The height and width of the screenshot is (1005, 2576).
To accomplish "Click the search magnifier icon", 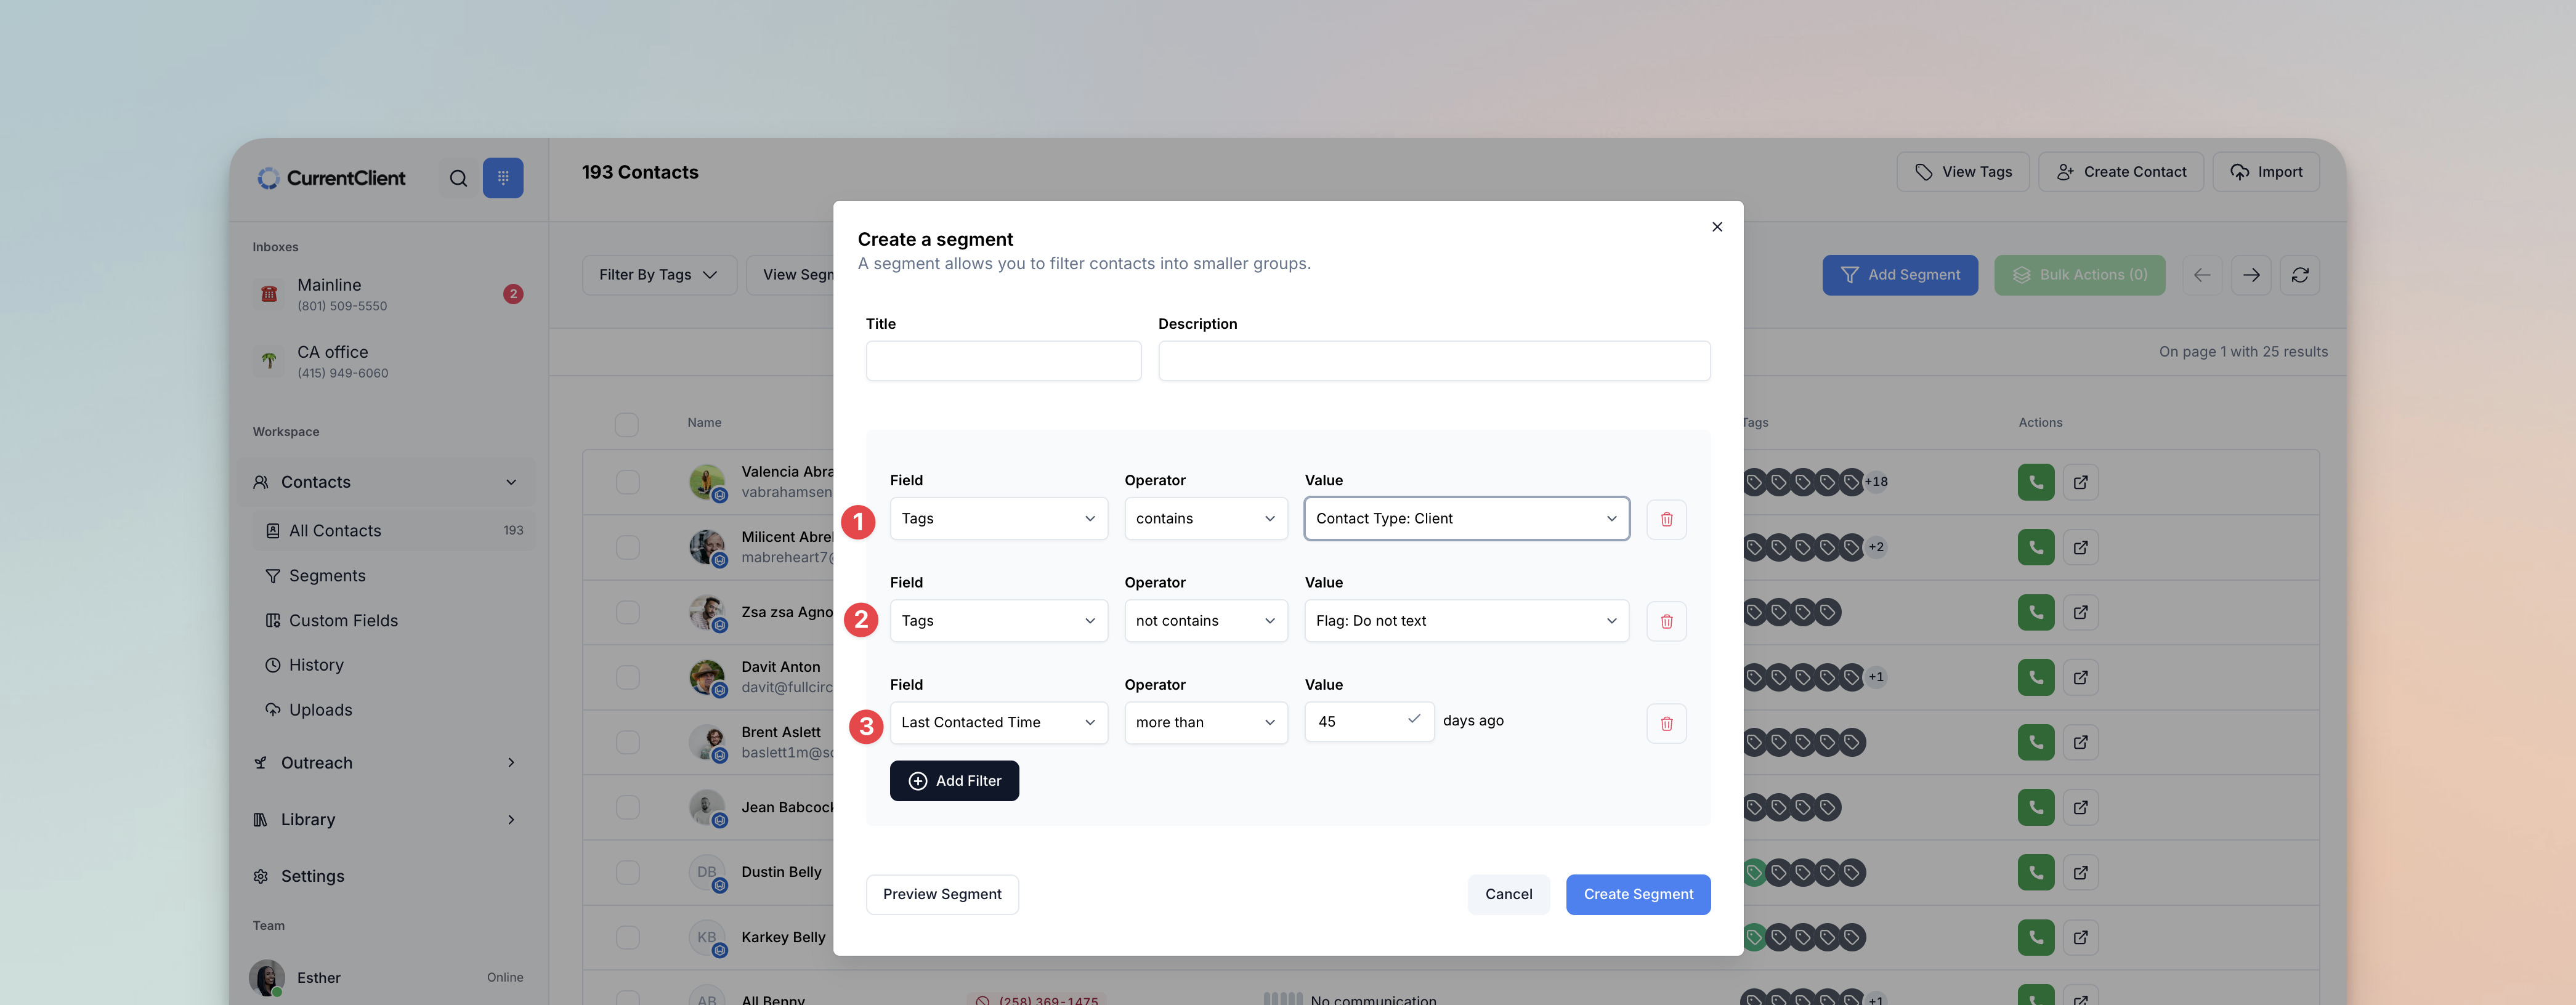I will click(x=458, y=178).
